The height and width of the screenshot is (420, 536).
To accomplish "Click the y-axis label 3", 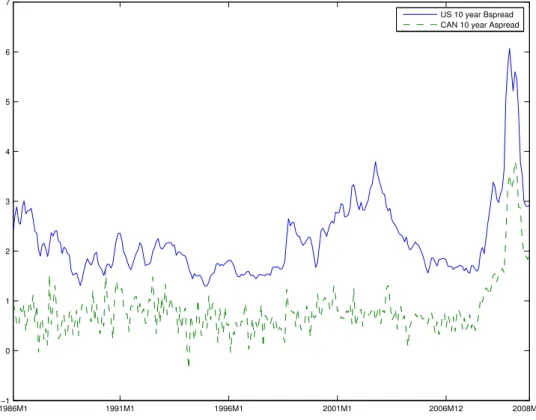I will [x=7, y=201].
